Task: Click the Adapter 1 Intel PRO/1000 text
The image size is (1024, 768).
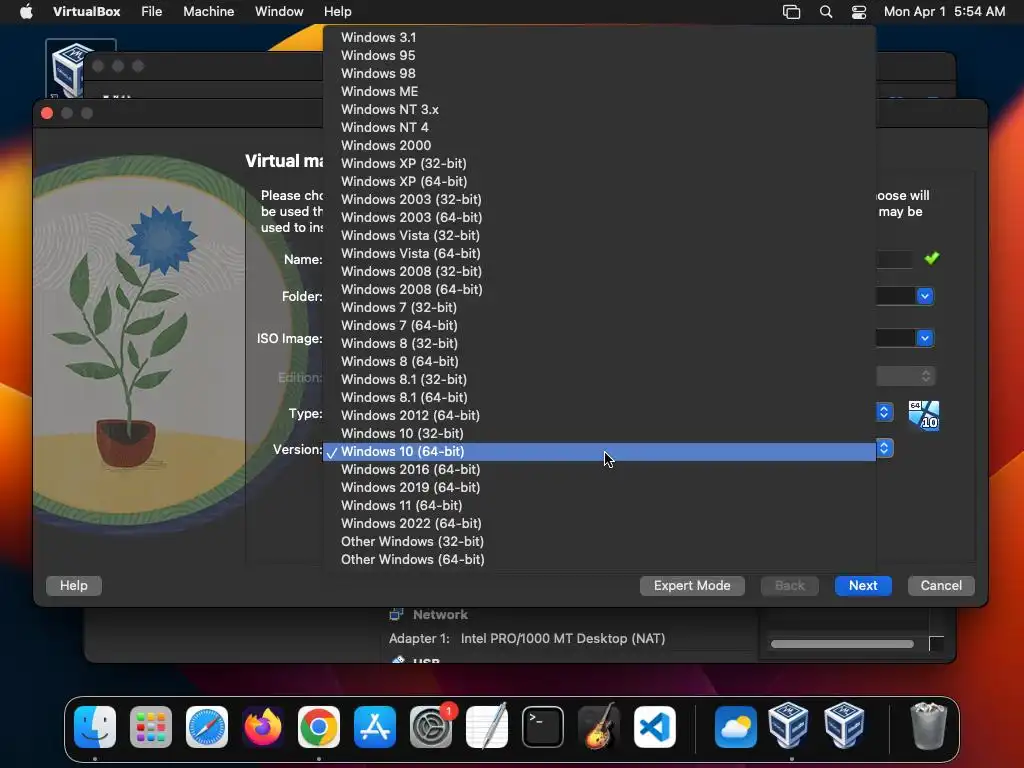Action: pos(527,639)
